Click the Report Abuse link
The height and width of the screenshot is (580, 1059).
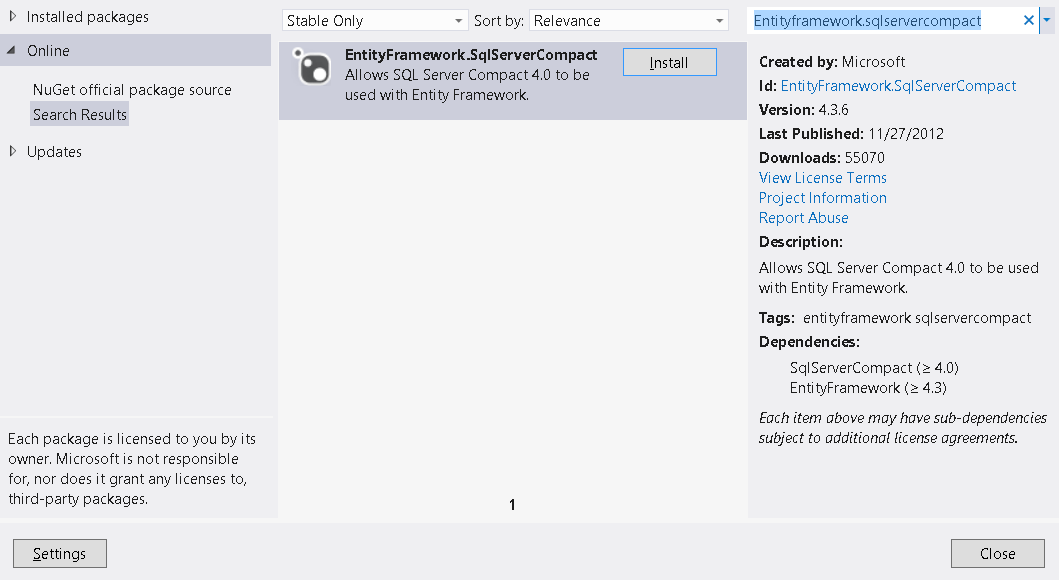point(803,218)
